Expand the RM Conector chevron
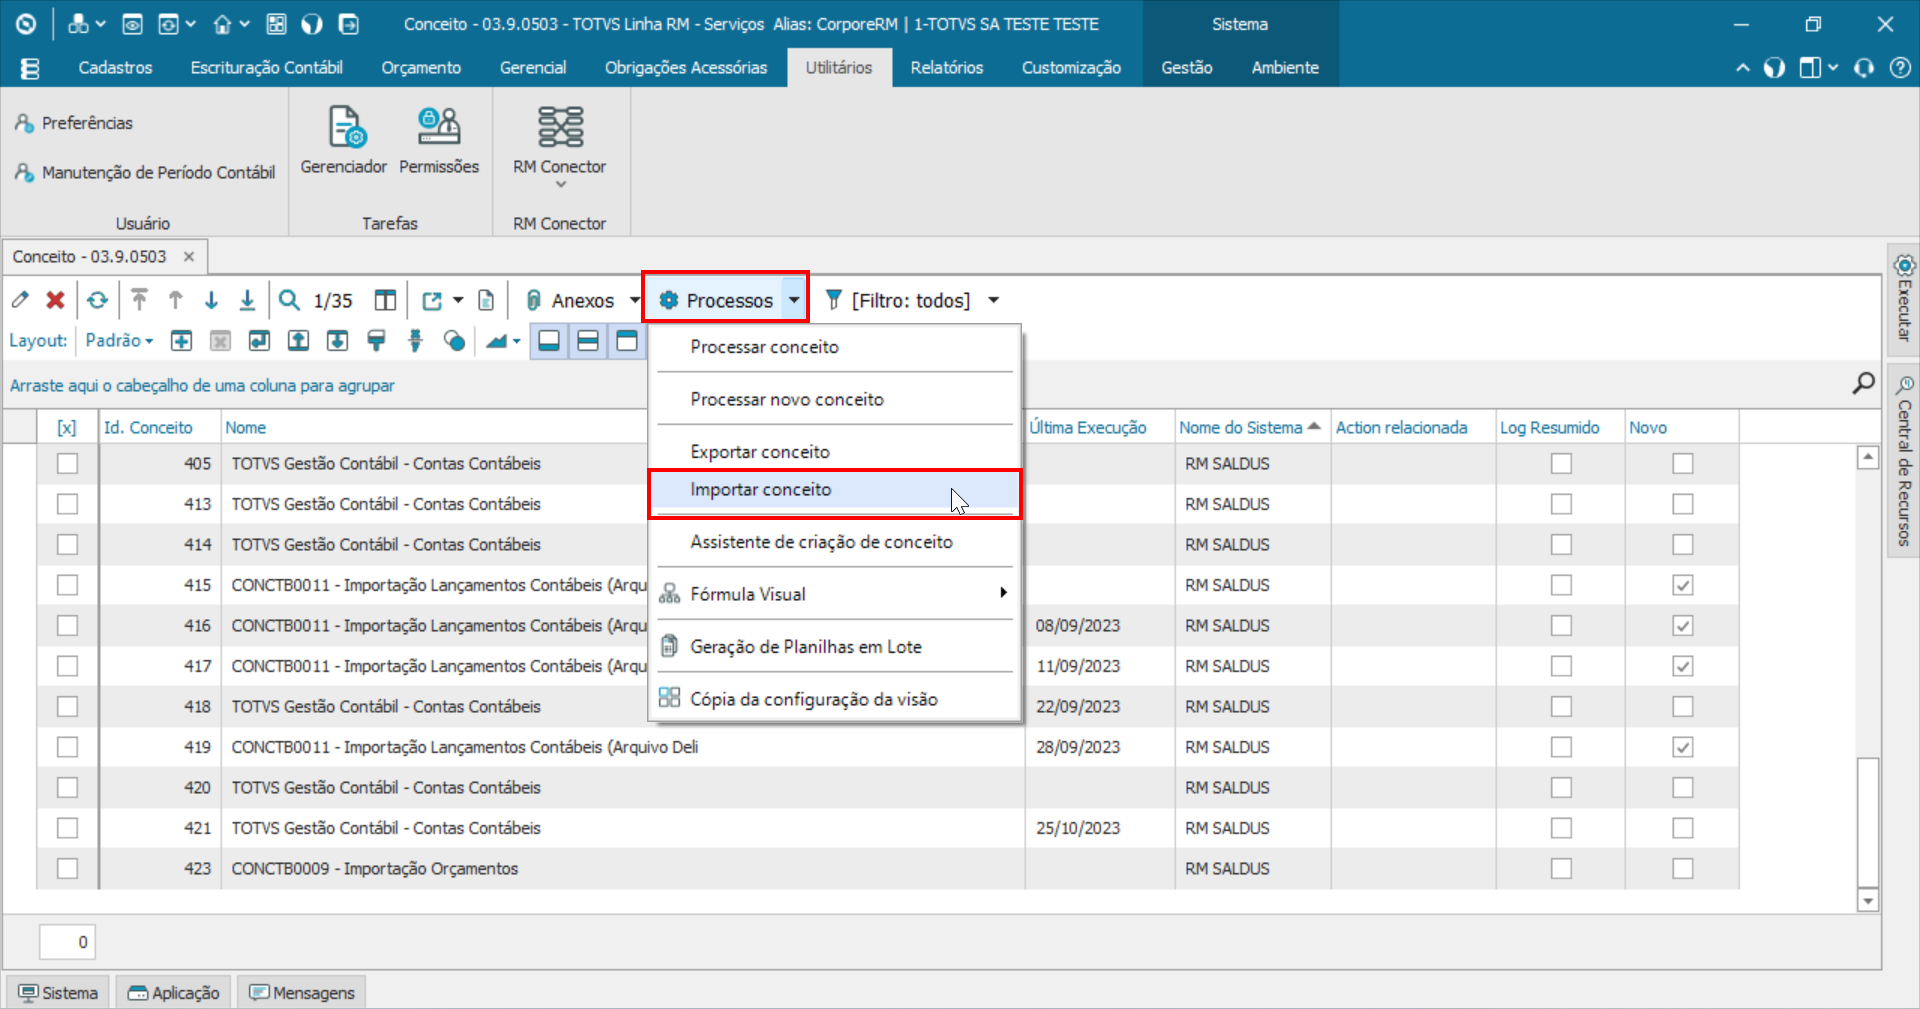The width and height of the screenshot is (1920, 1009). [560, 185]
